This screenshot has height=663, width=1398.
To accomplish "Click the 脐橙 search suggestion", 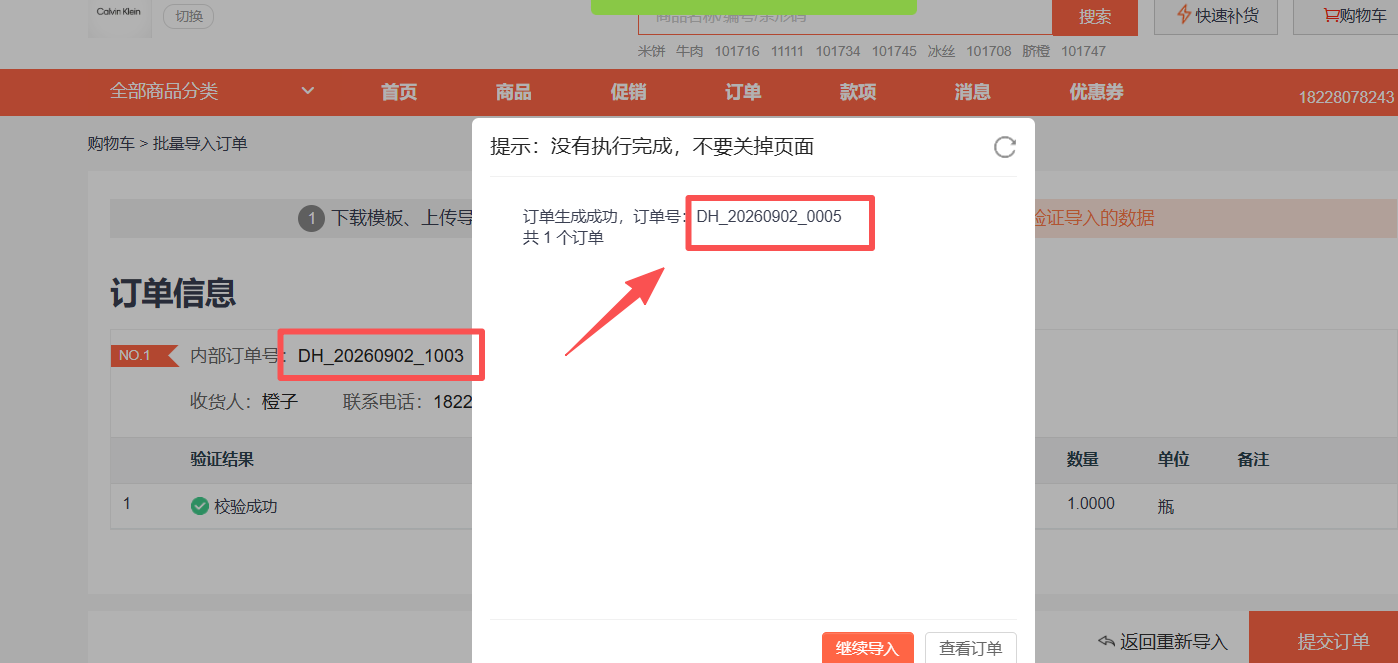I will pyautogui.click(x=1036, y=51).
